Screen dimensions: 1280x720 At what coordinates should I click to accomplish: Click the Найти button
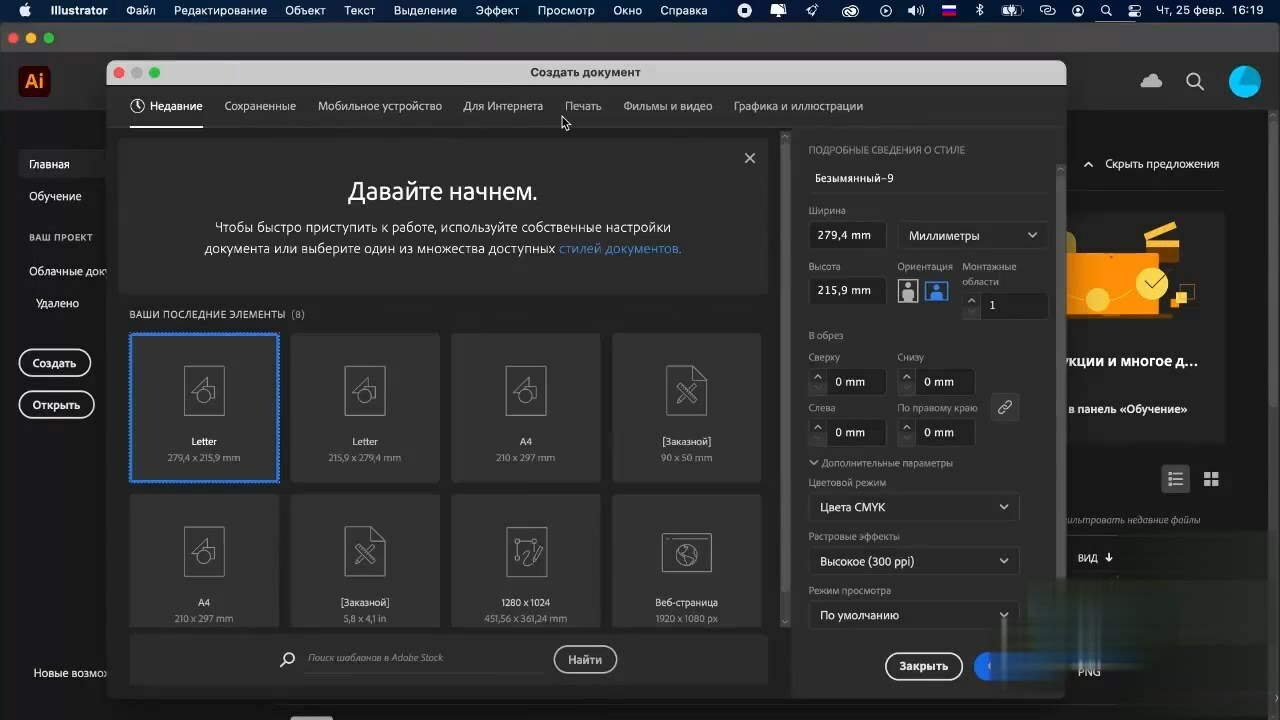[585, 659]
